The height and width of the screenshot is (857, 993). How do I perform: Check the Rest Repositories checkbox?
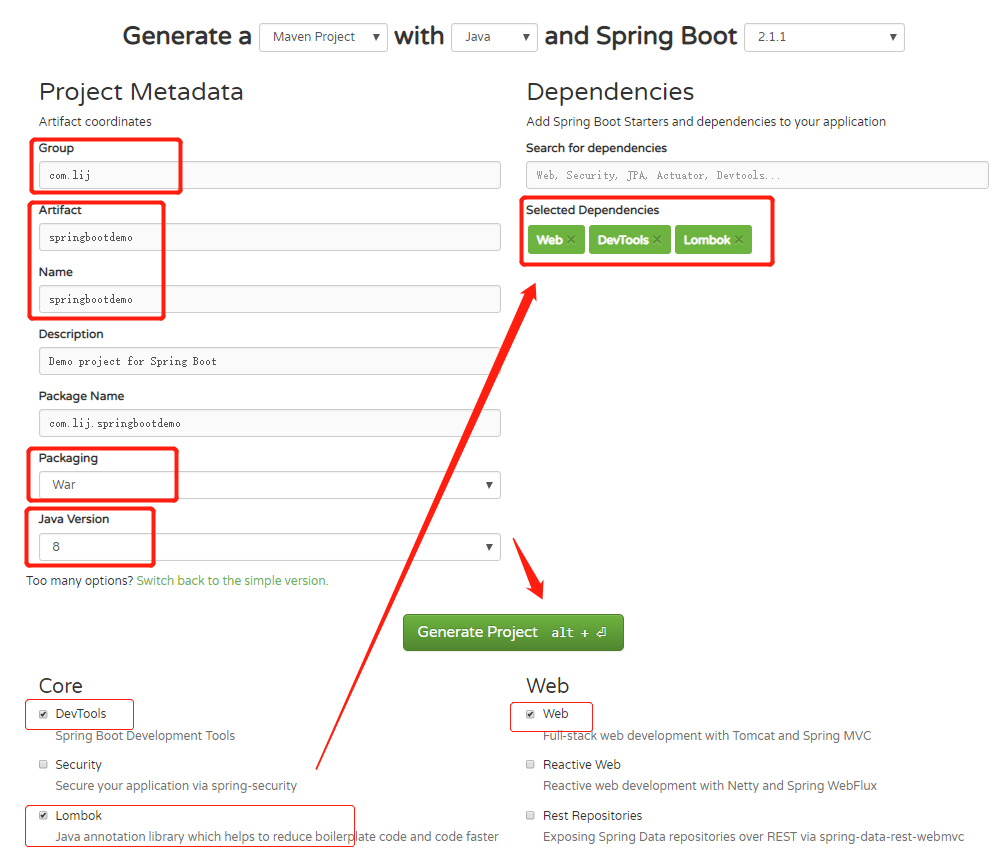[x=530, y=815]
